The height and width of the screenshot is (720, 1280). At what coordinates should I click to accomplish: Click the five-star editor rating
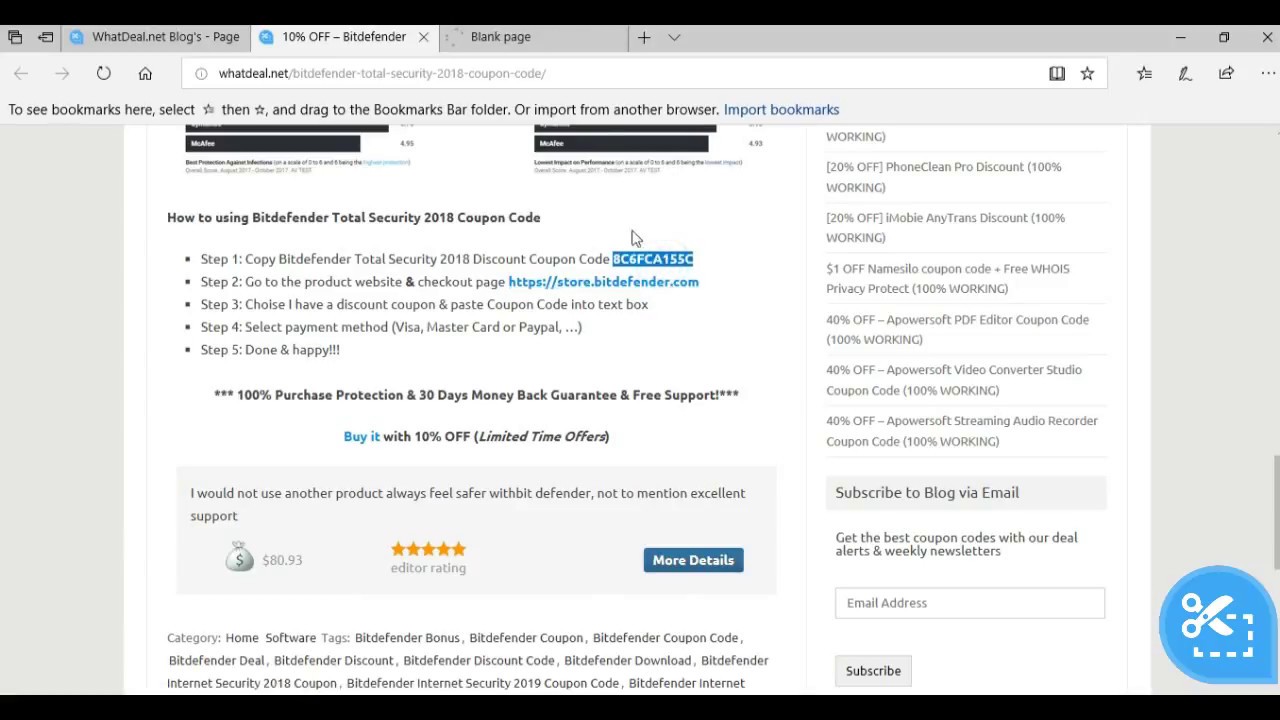click(428, 549)
